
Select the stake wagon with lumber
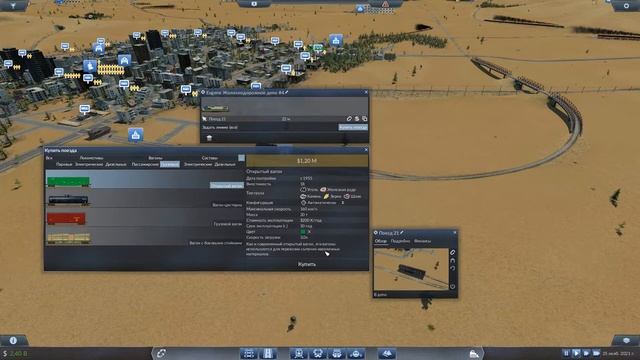[145, 237]
